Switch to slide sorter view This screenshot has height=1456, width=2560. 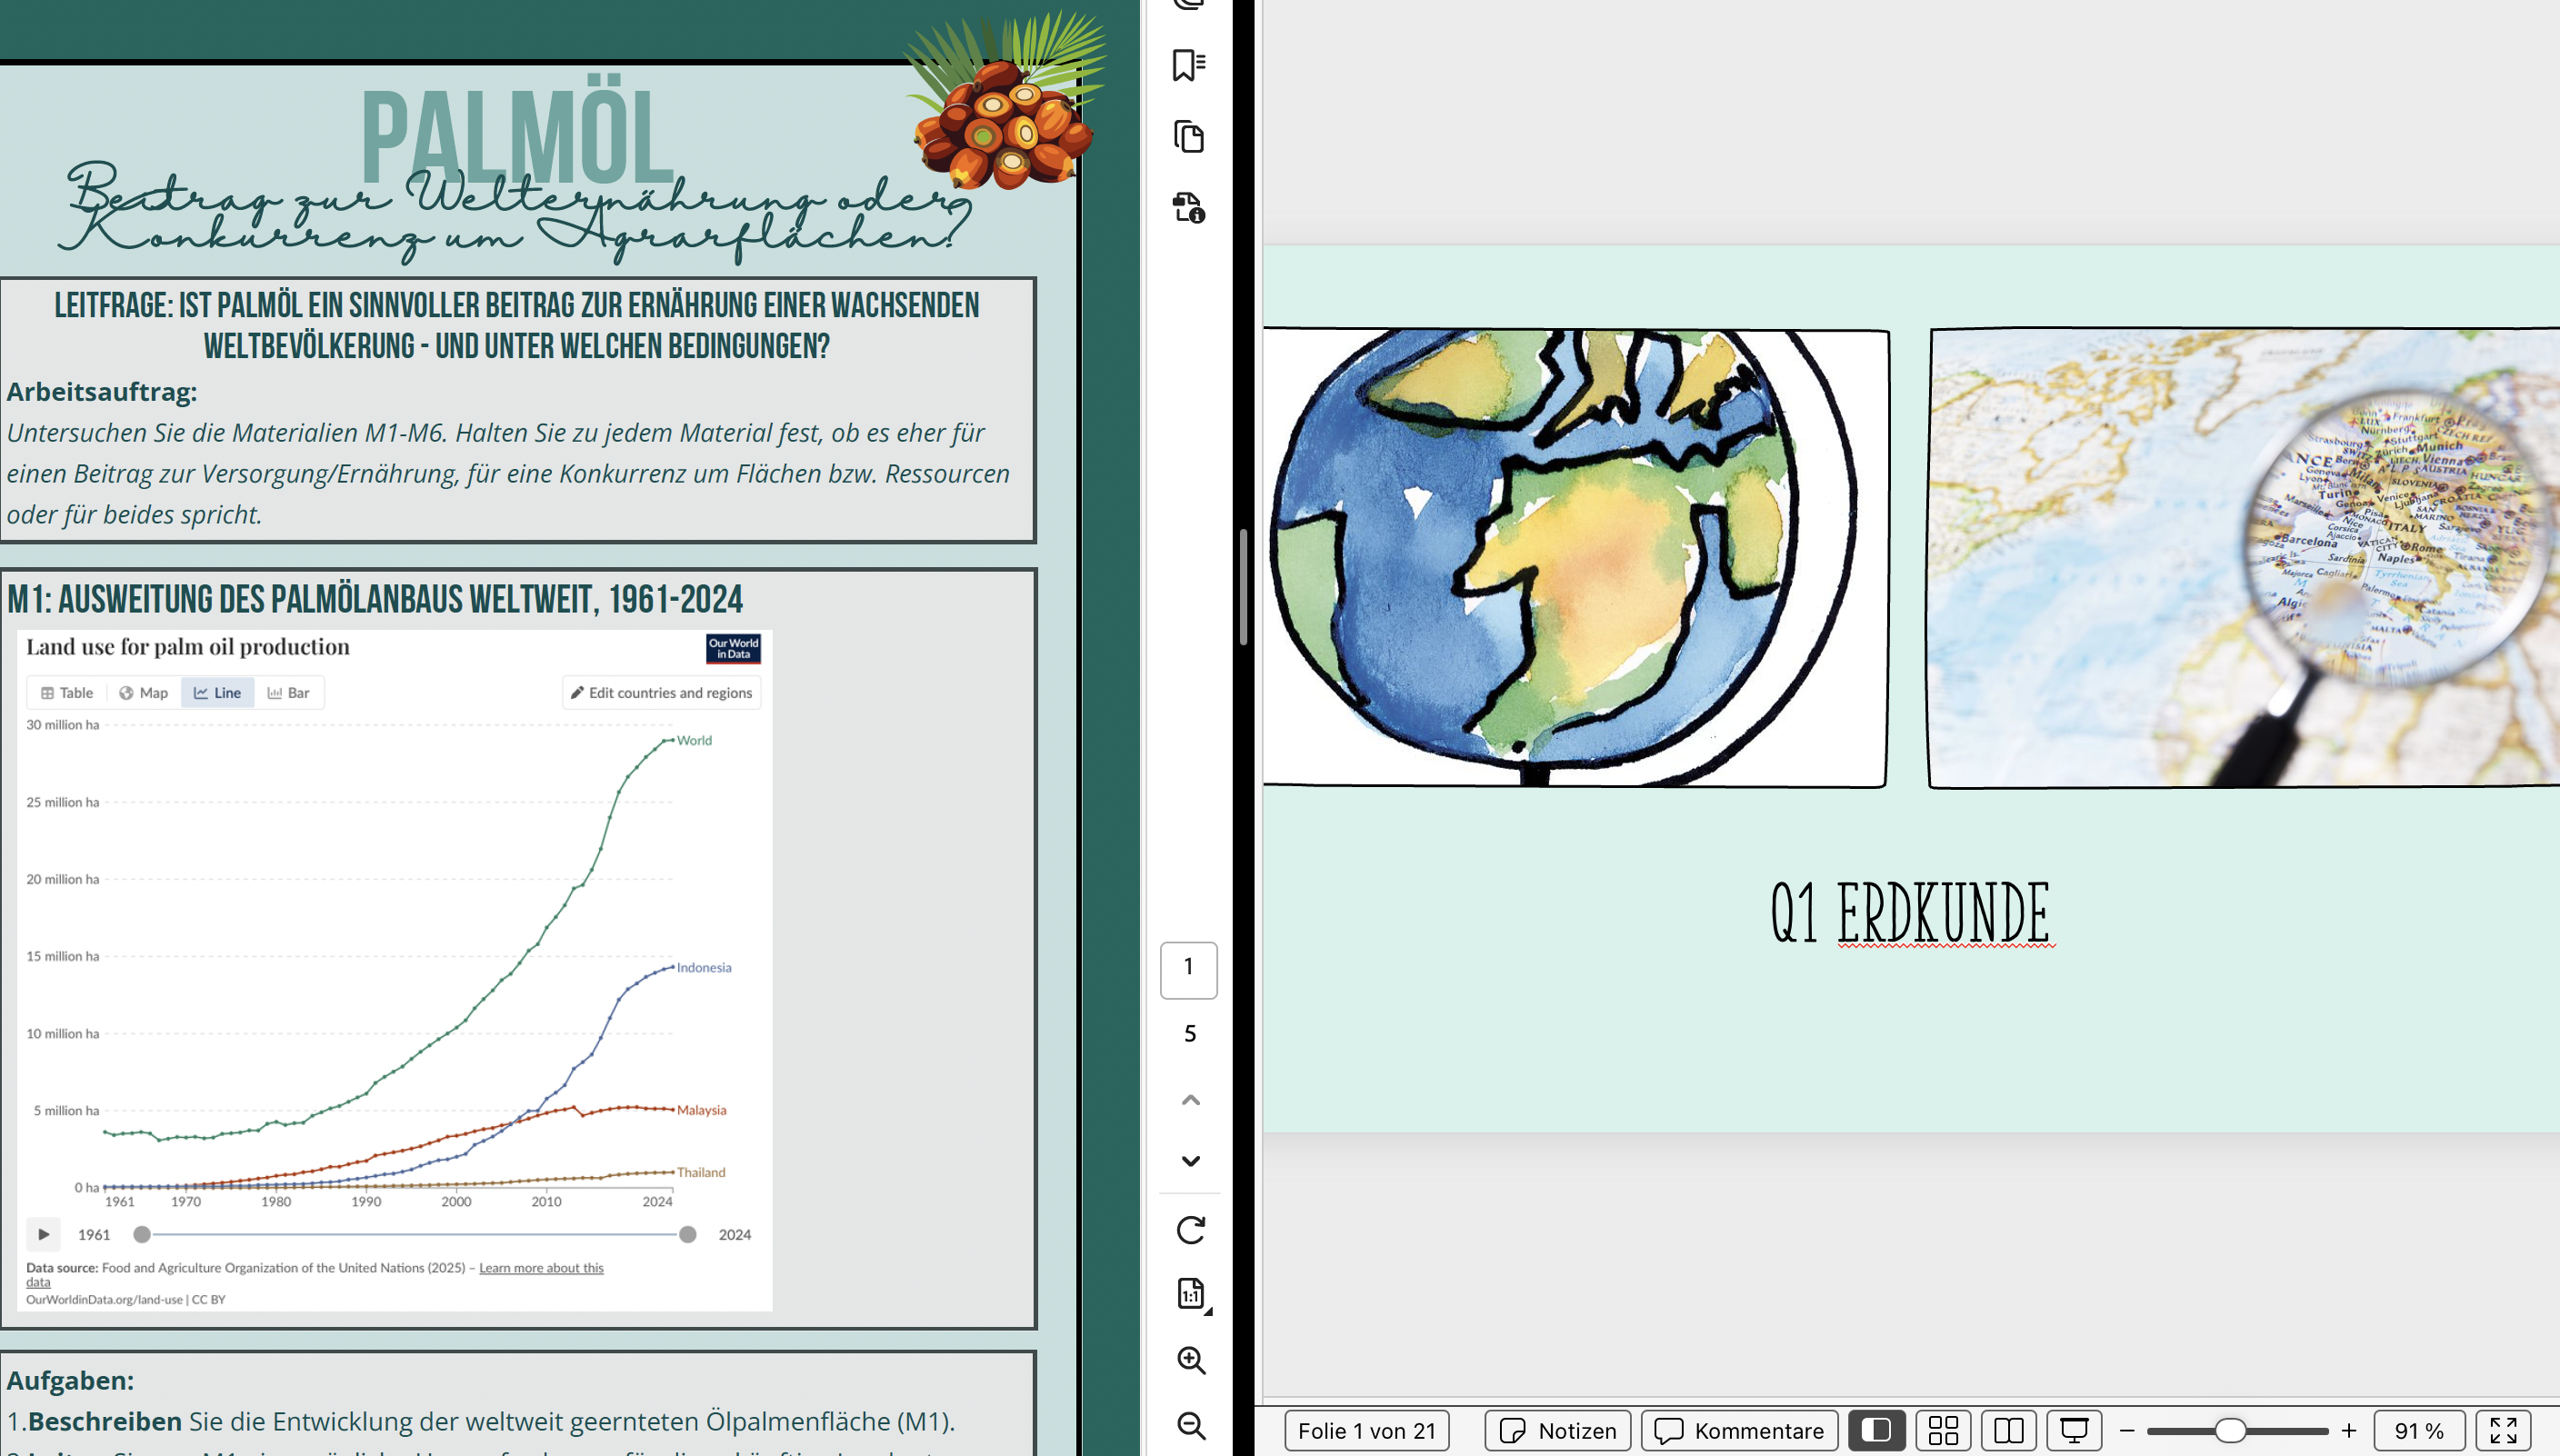pyautogui.click(x=1943, y=1430)
